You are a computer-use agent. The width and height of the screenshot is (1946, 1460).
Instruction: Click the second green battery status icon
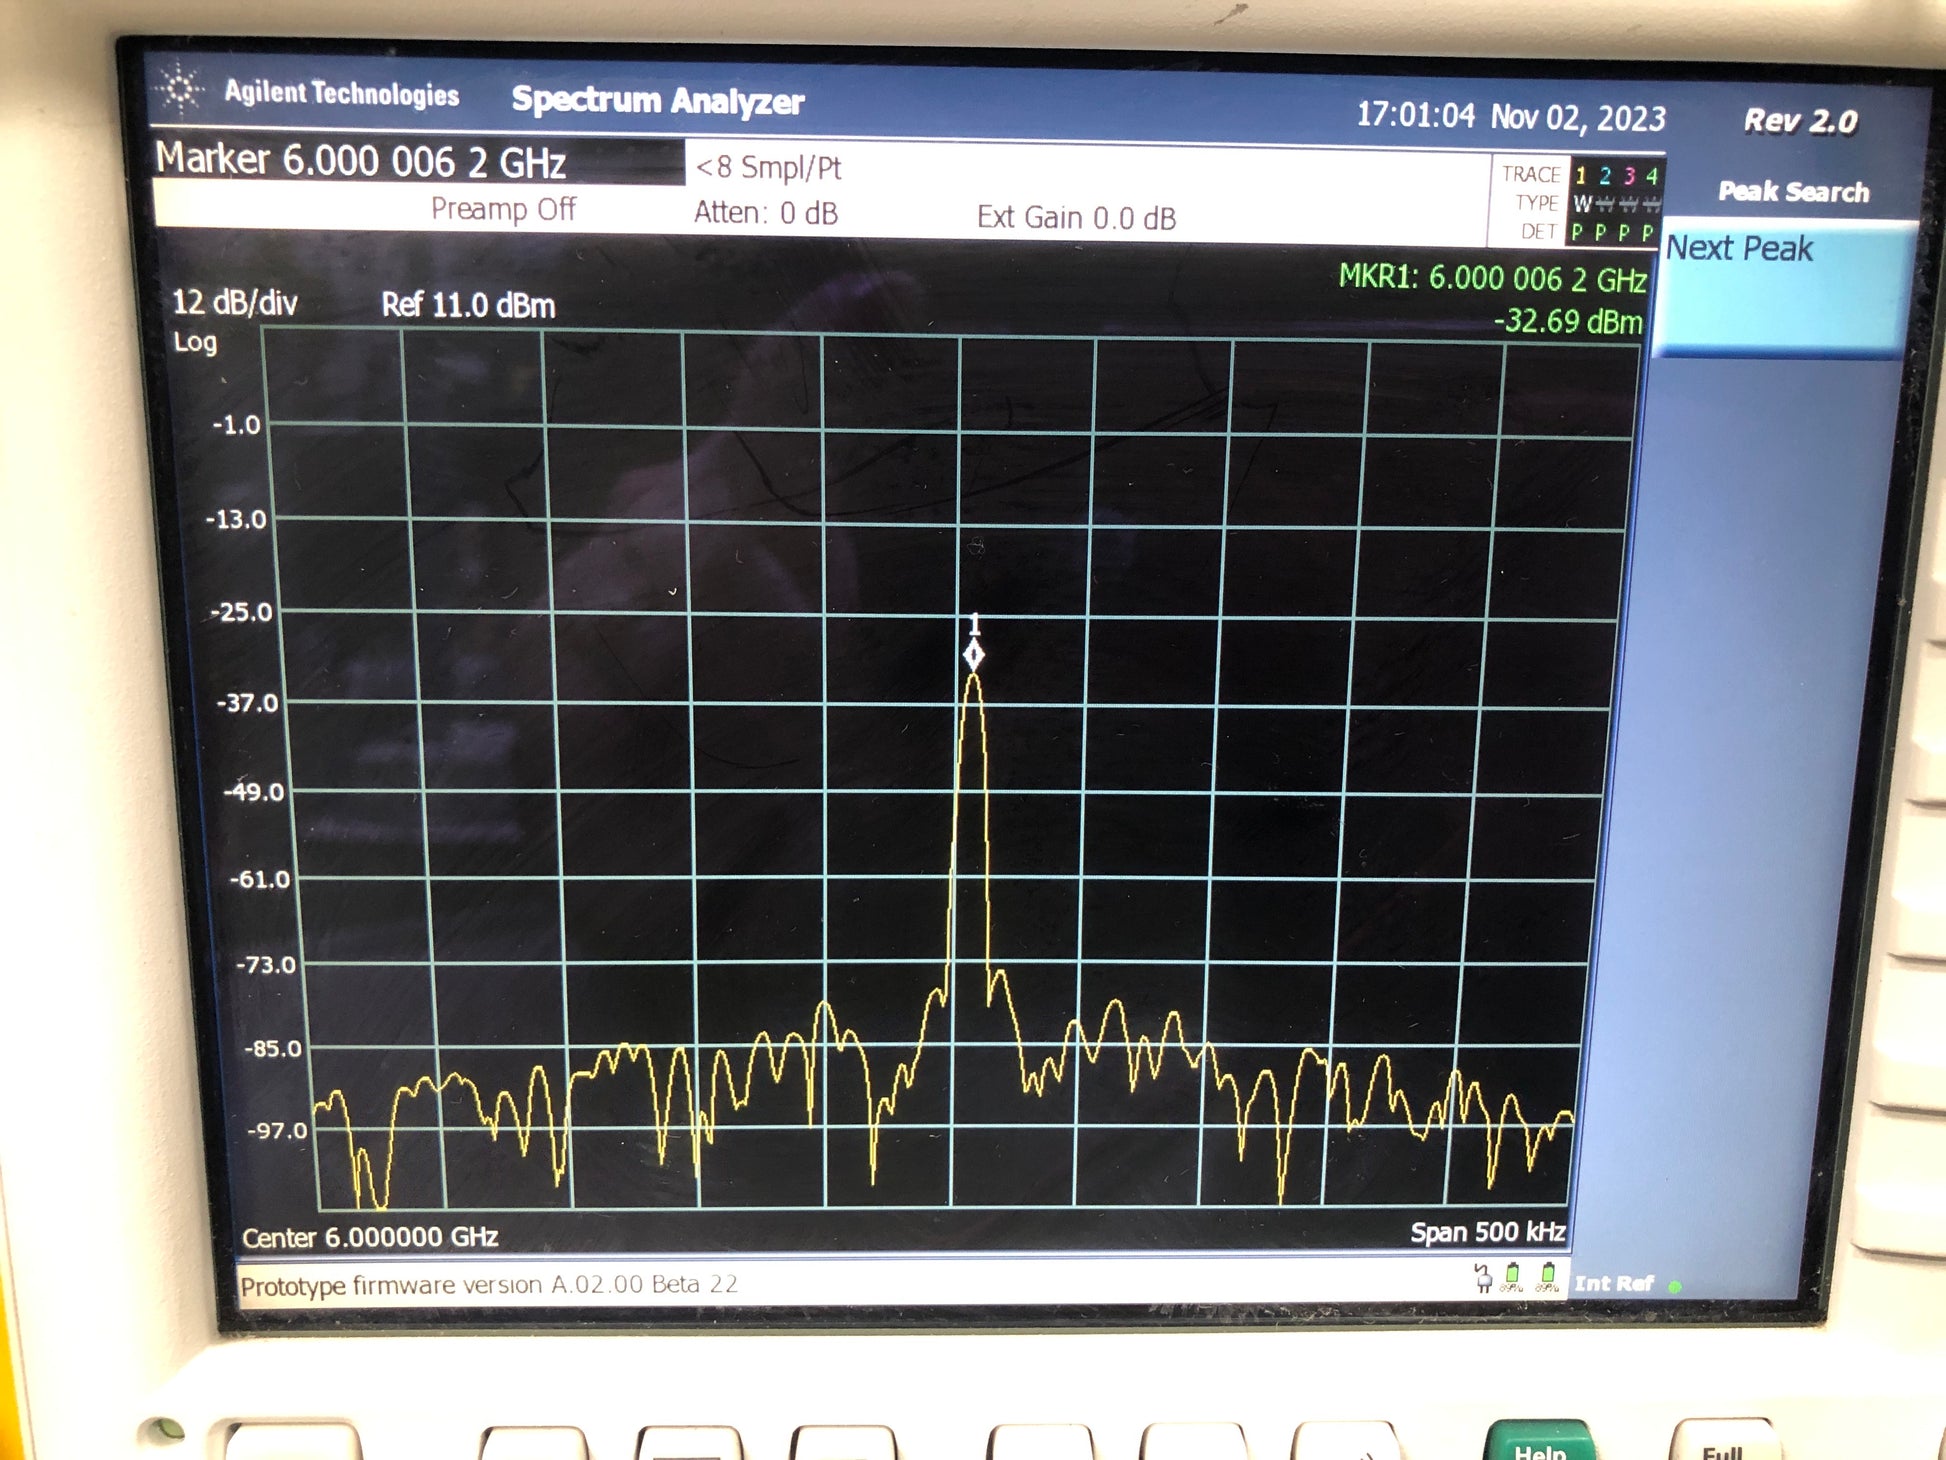pos(1547,1277)
